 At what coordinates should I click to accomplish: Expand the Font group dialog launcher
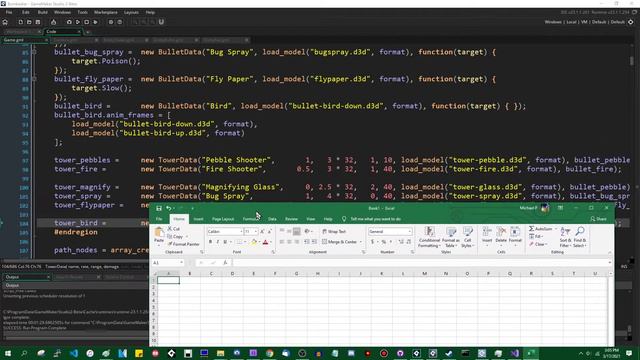[x=273, y=252]
